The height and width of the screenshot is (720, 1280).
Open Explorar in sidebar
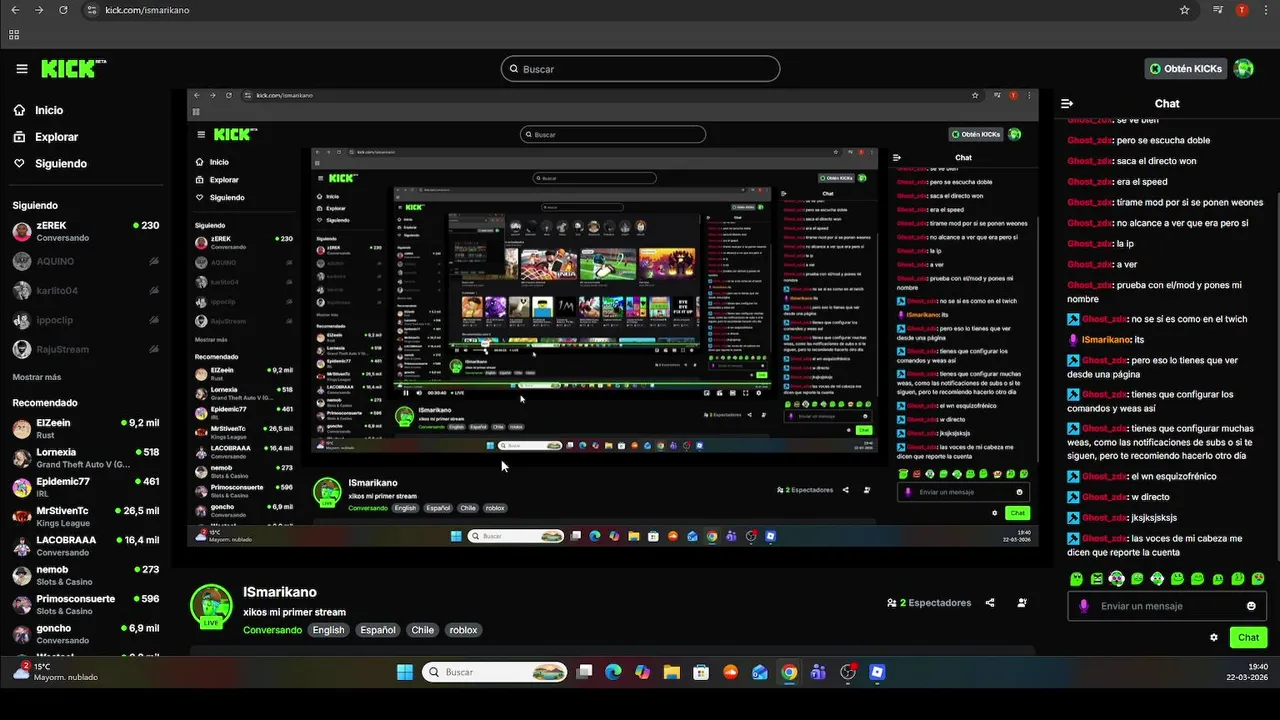56,137
